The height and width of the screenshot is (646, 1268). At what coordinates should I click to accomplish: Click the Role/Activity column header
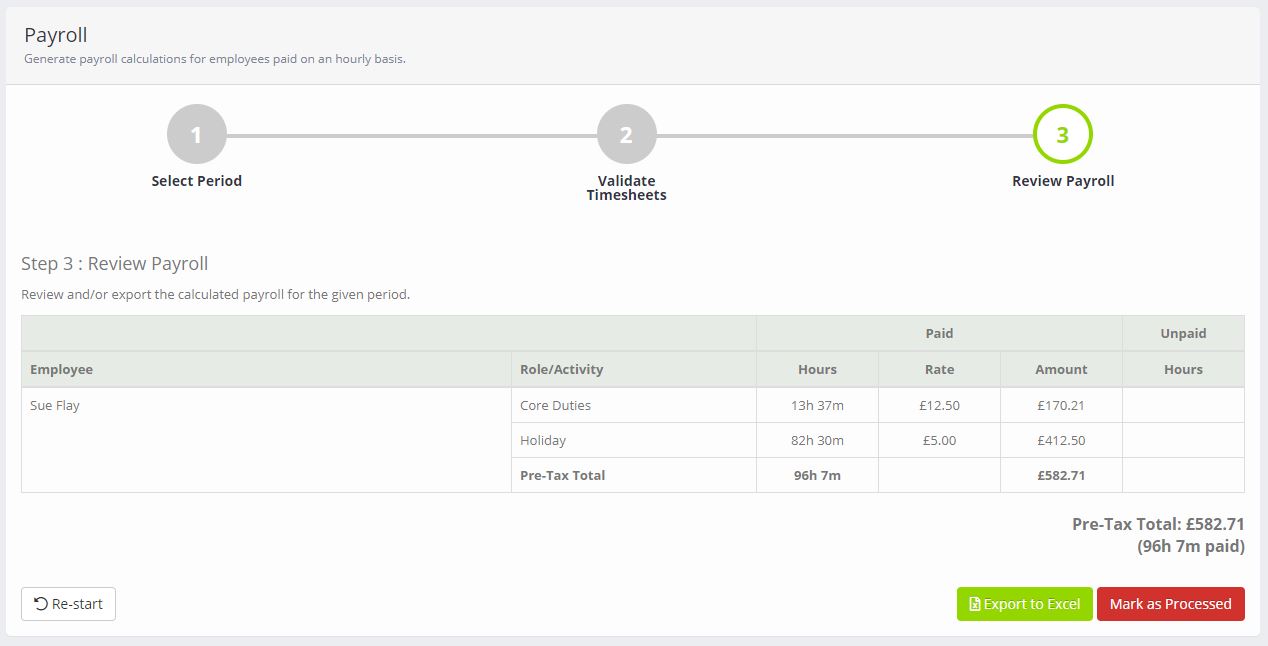(633, 369)
